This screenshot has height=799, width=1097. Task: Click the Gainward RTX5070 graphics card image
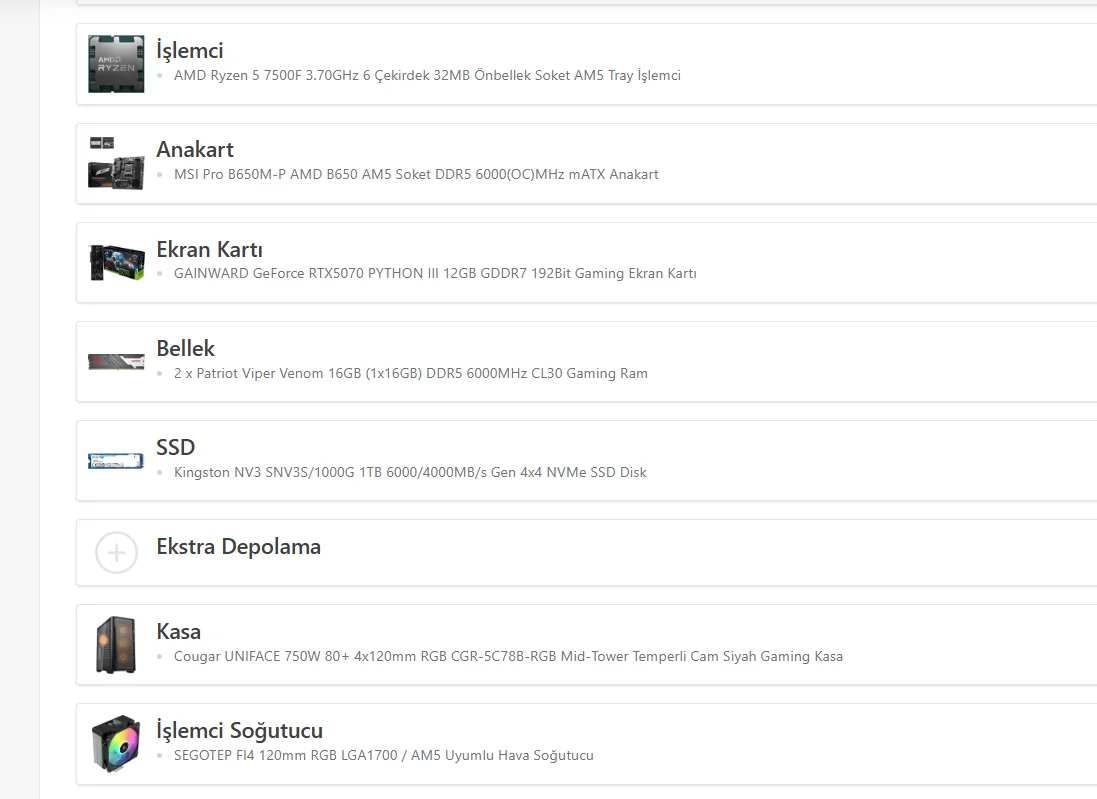116,262
